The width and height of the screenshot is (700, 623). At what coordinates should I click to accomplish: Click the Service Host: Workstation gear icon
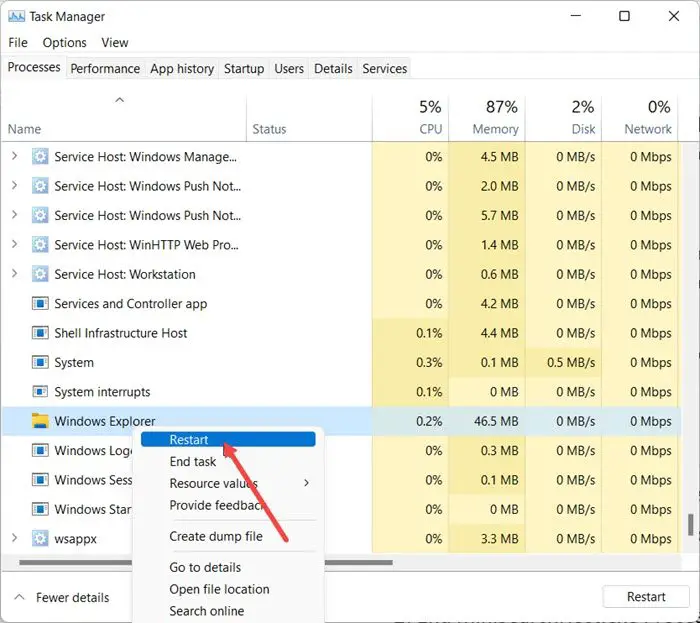[x=40, y=274]
